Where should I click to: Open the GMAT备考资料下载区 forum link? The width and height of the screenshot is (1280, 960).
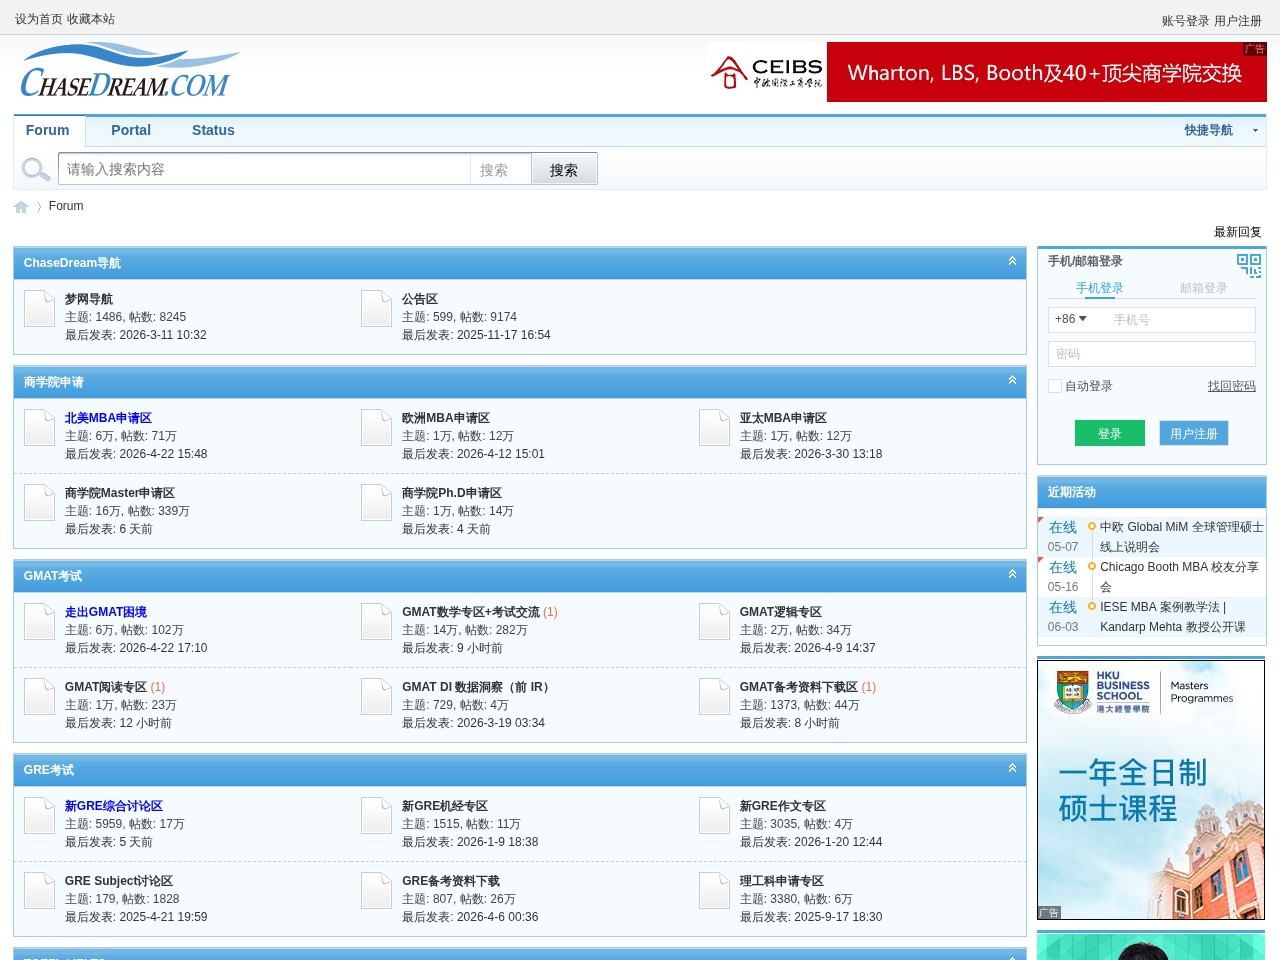coord(798,687)
